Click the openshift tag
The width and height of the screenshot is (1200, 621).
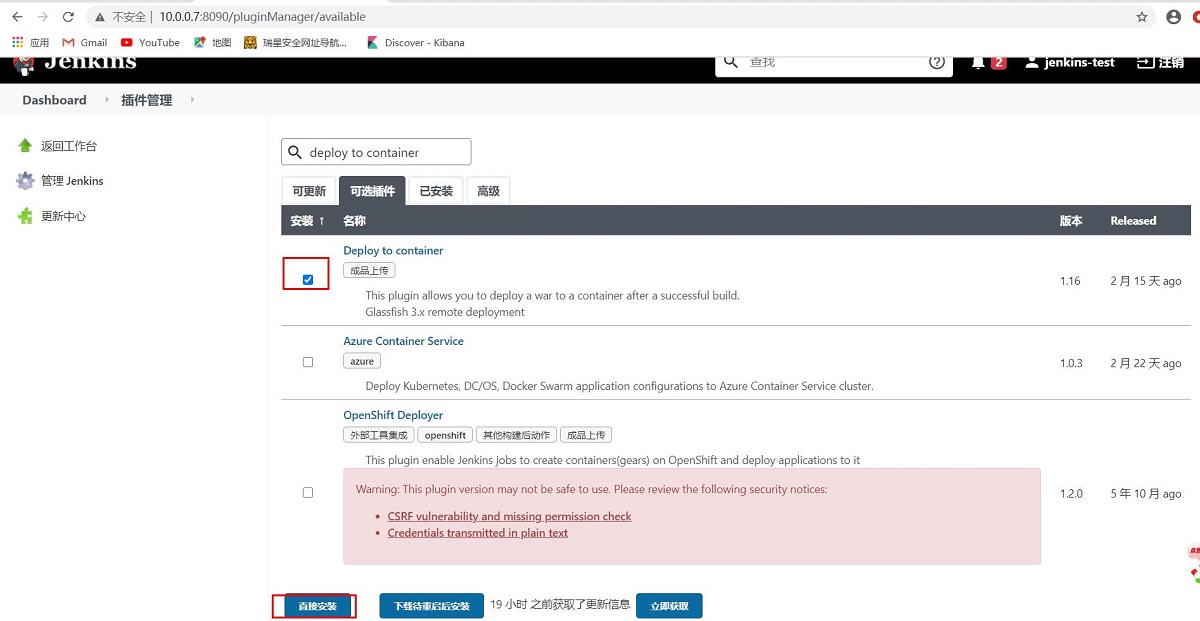pos(445,435)
